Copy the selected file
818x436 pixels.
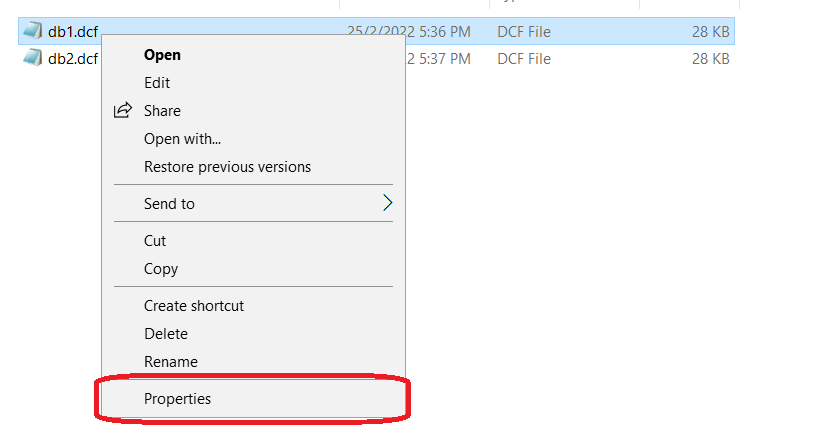(x=161, y=269)
